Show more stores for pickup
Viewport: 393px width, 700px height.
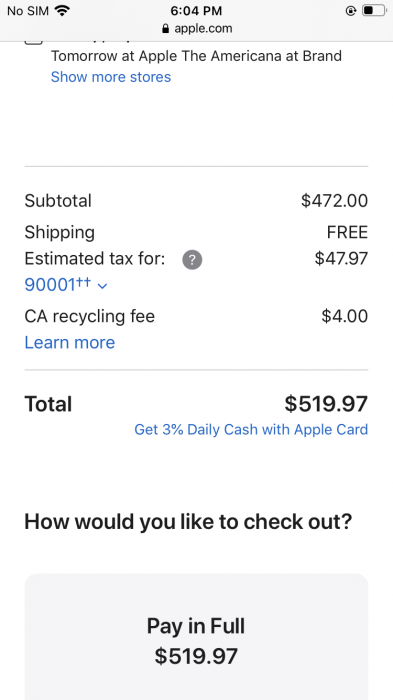pos(111,77)
